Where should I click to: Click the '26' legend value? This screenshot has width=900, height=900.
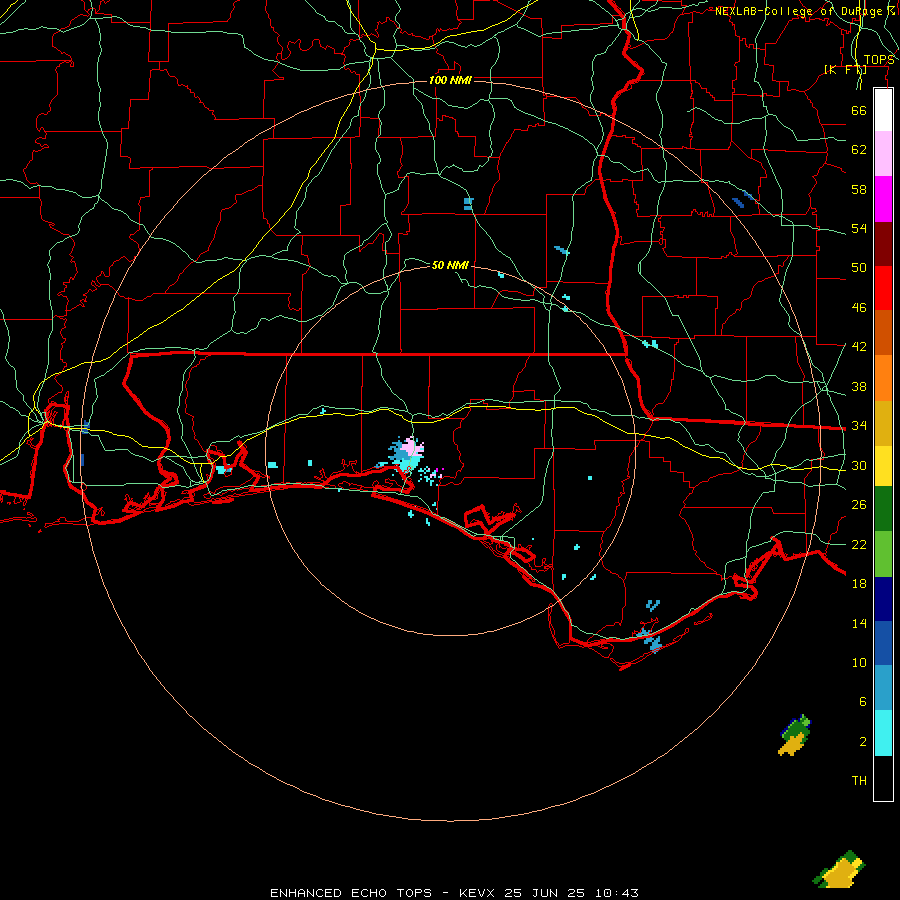[859, 505]
